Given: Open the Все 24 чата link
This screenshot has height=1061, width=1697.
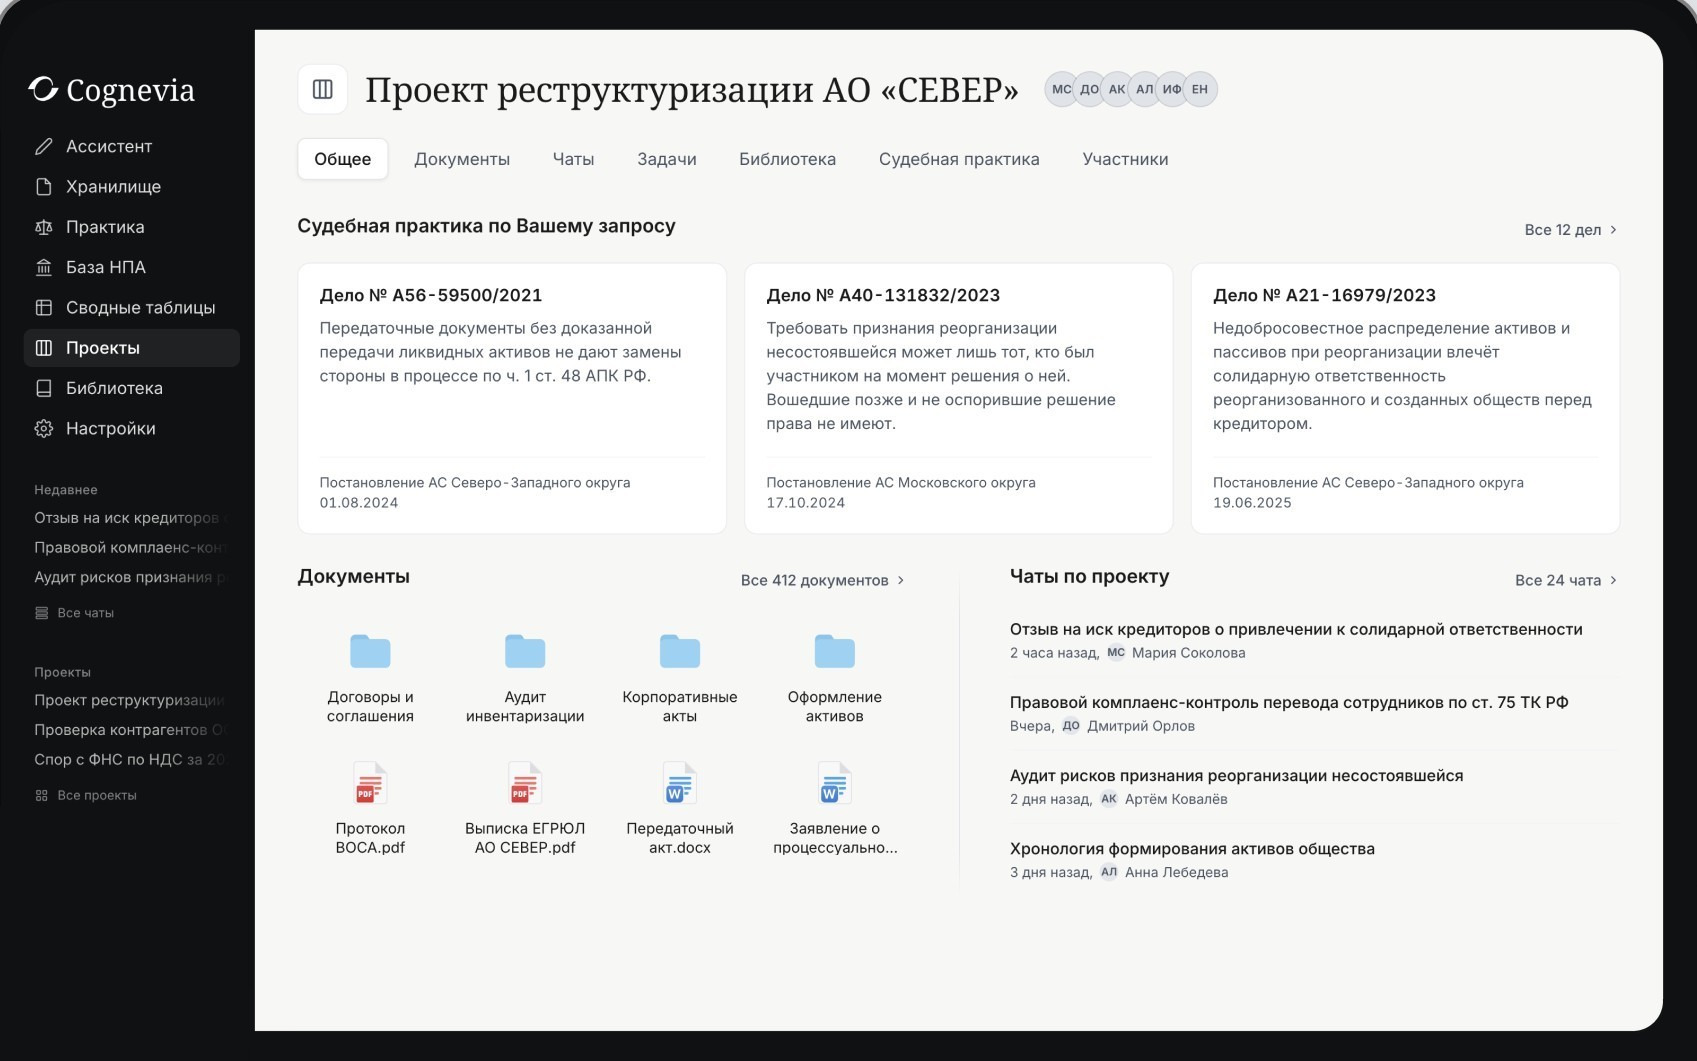Looking at the screenshot, I should coord(1565,580).
